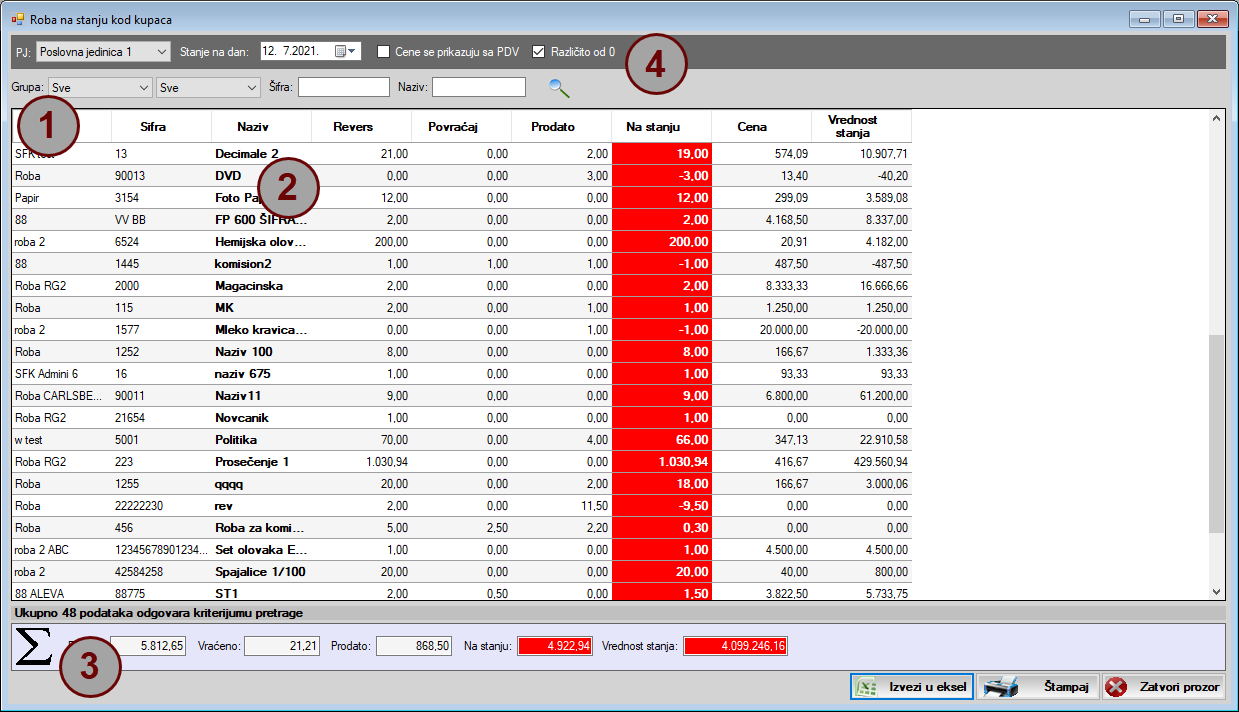Click the magnifying glass search icon

click(x=559, y=88)
